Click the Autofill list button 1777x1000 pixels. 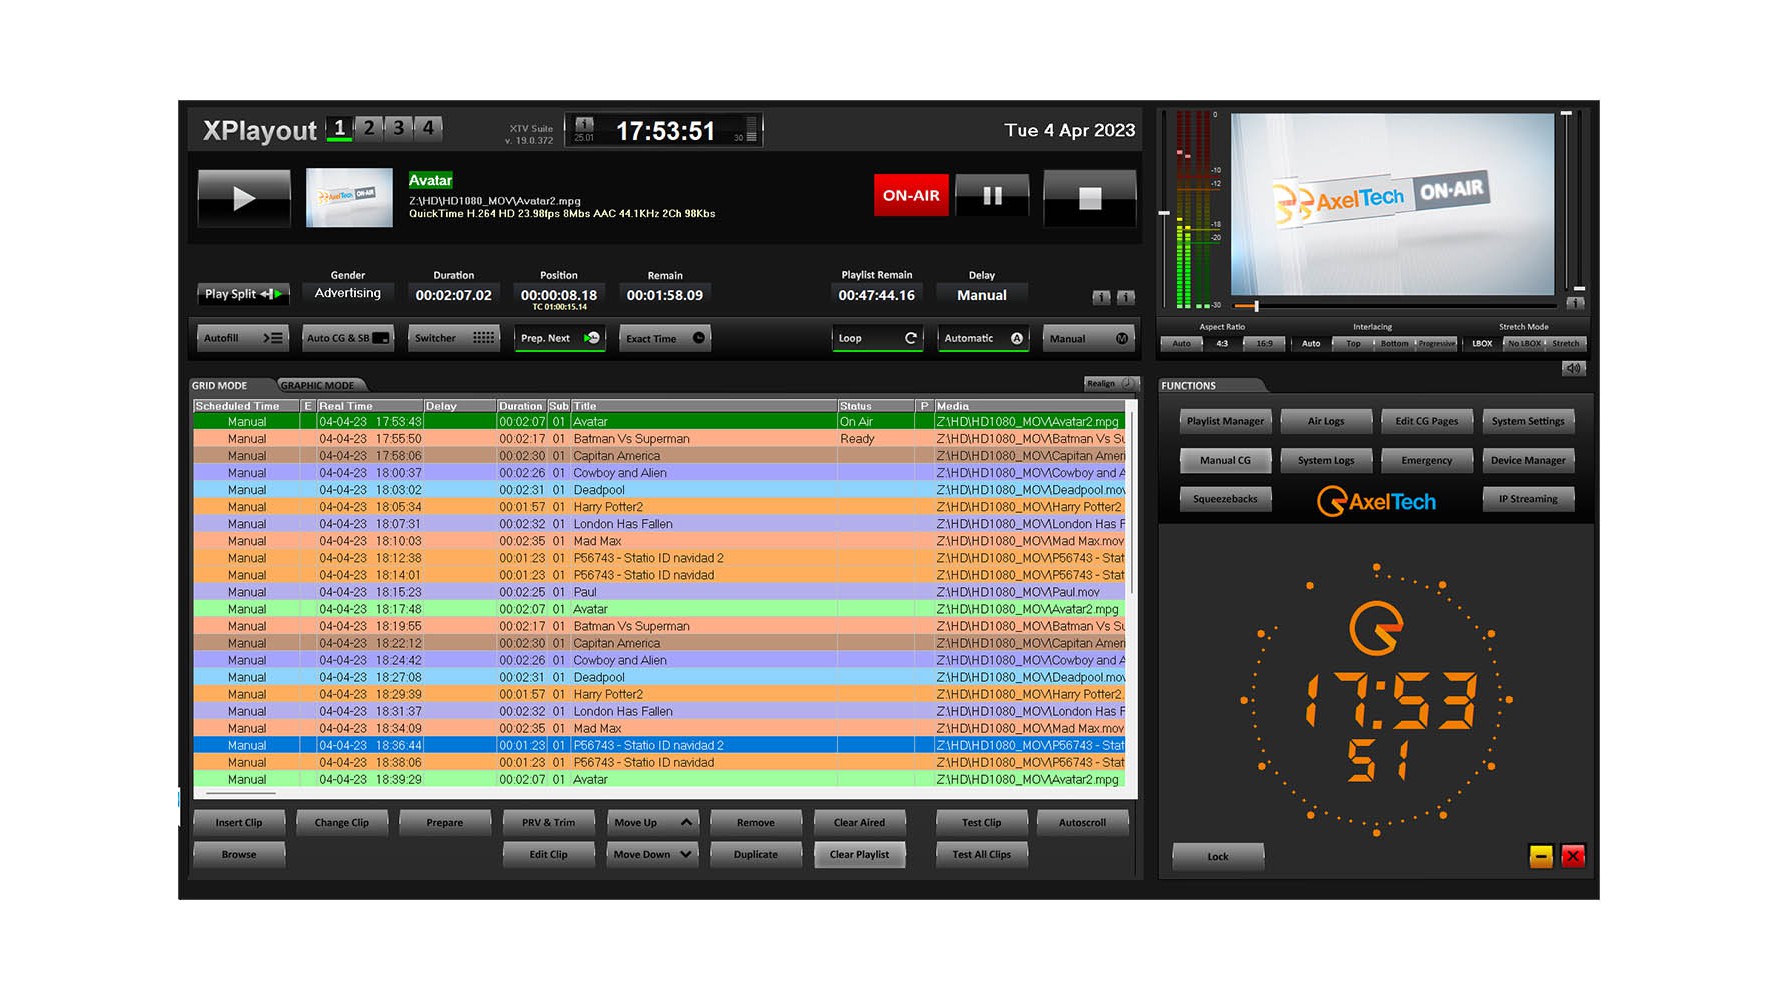tap(243, 338)
